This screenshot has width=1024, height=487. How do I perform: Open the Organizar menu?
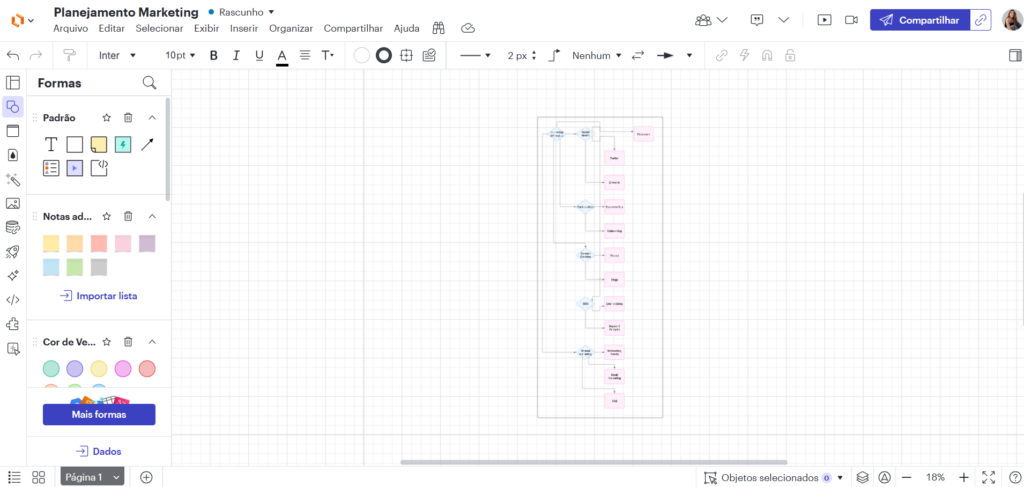pyautogui.click(x=291, y=28)
